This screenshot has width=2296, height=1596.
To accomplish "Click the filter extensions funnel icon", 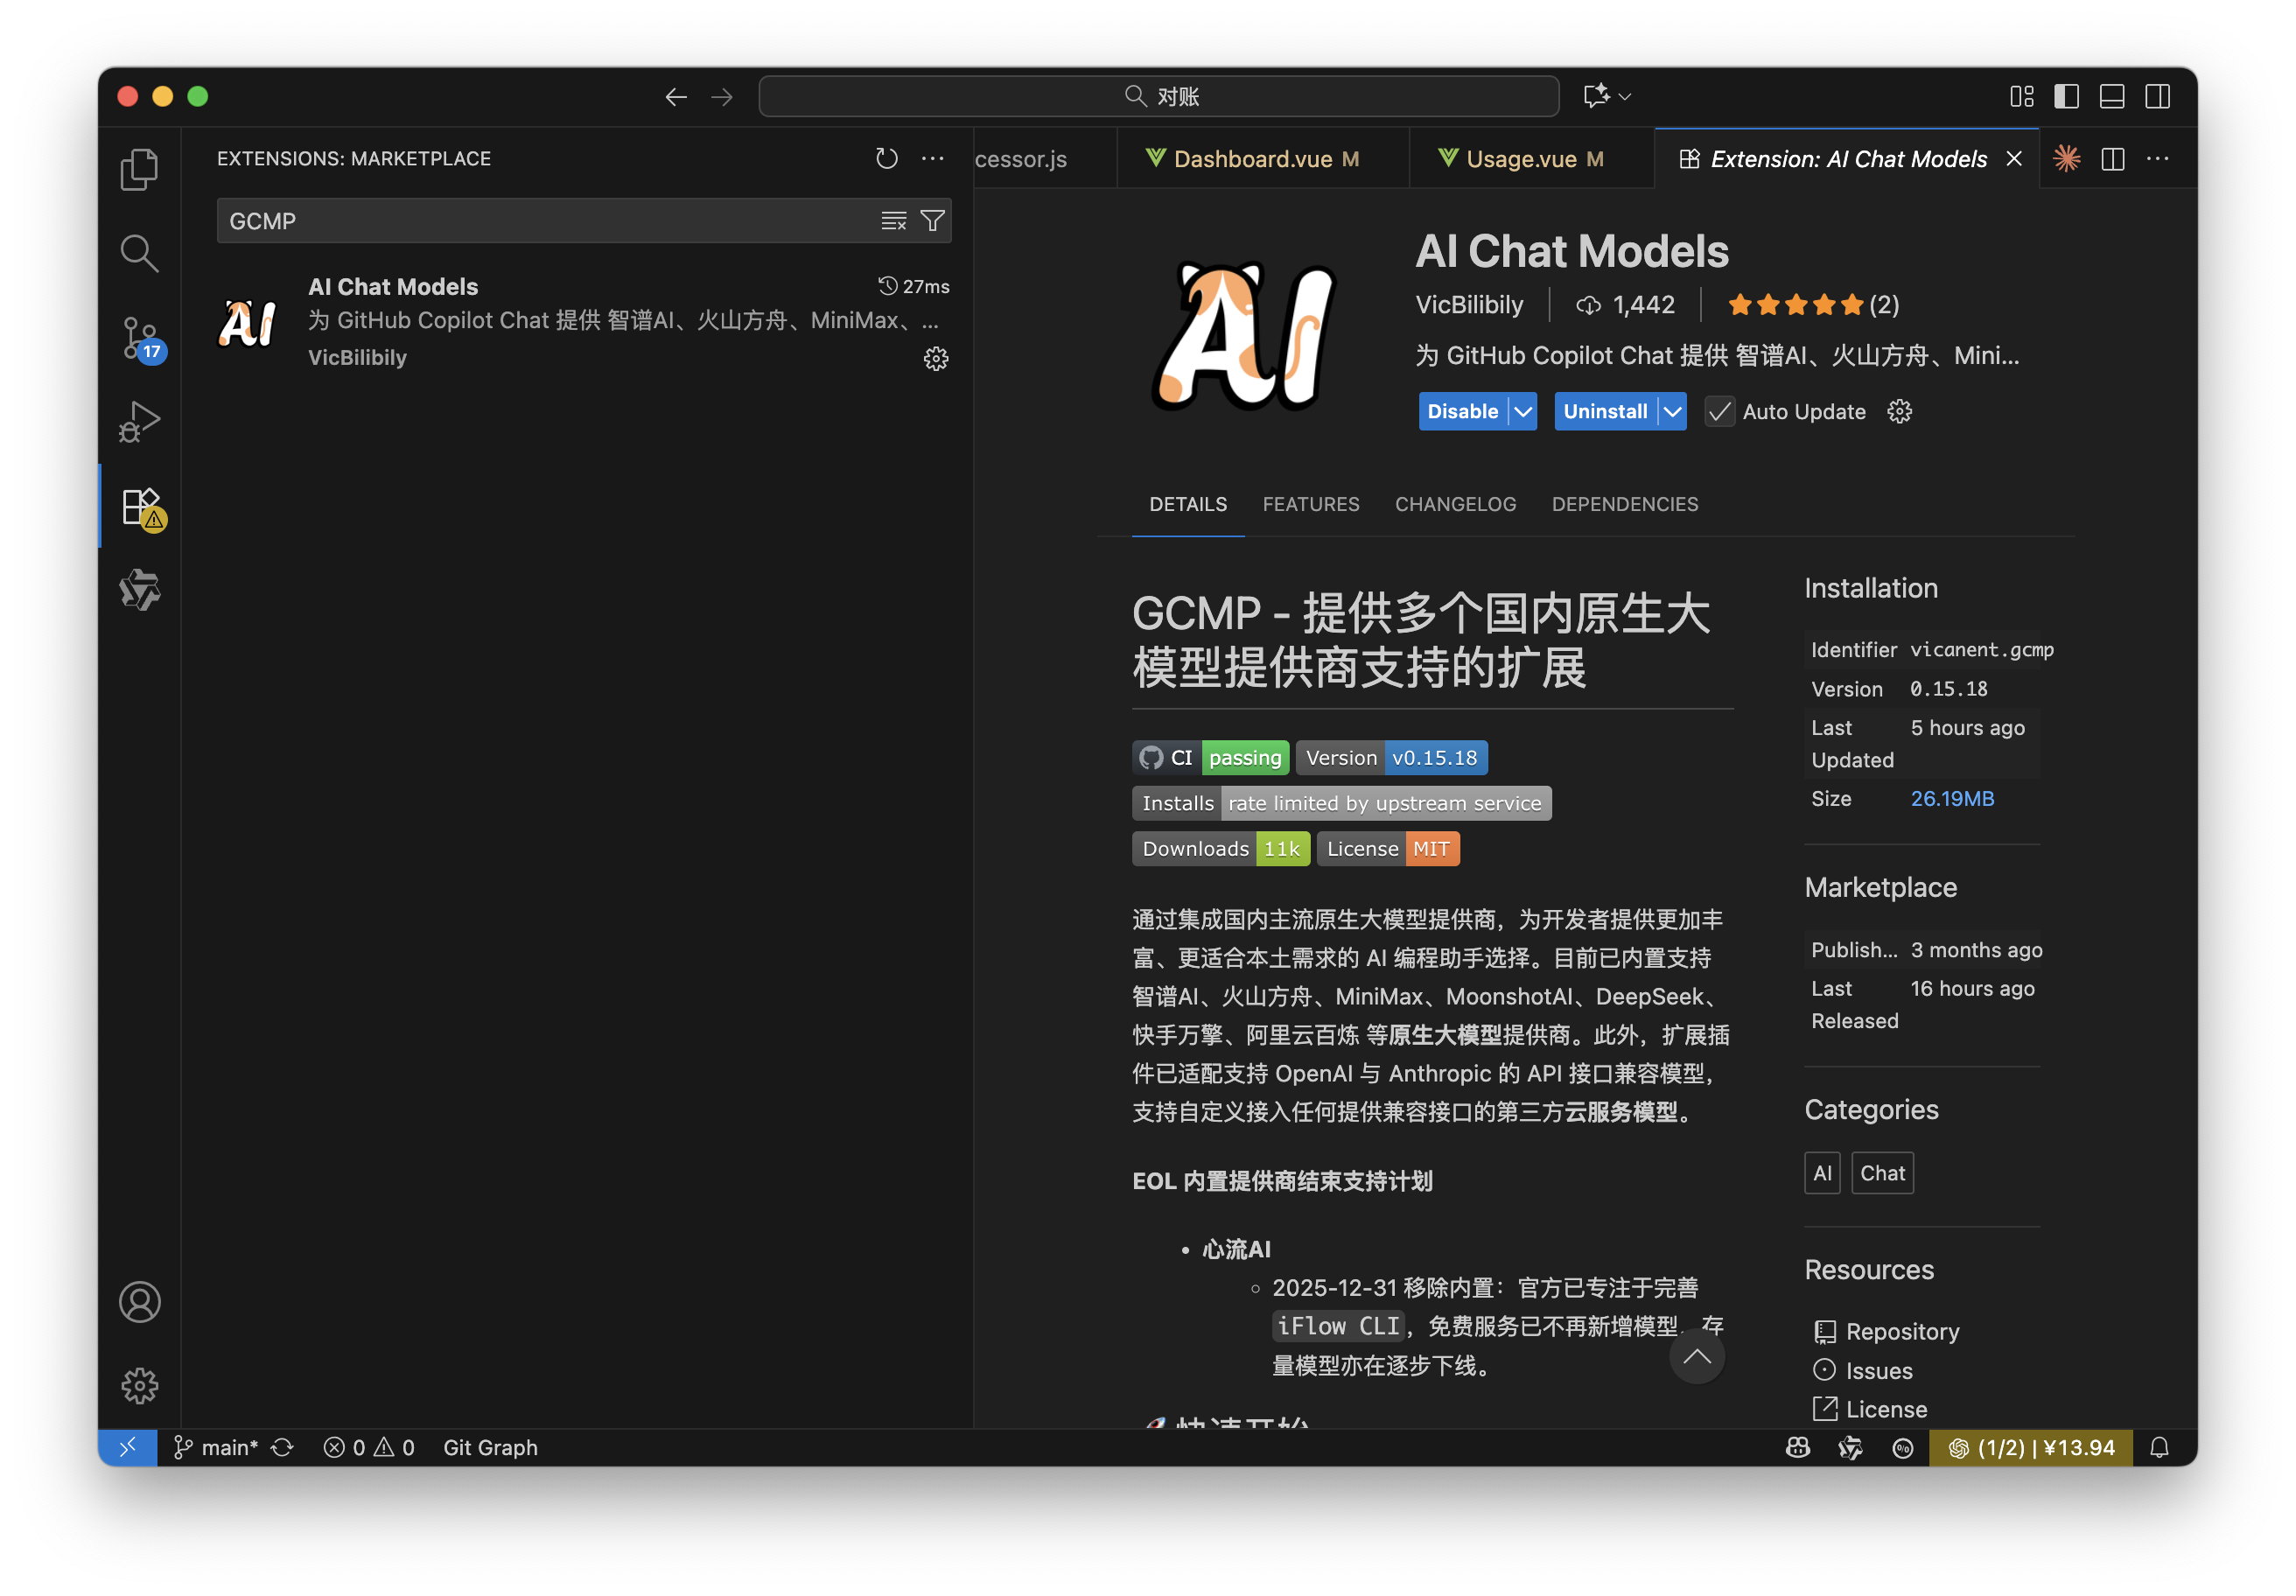I will pos(932,221).
